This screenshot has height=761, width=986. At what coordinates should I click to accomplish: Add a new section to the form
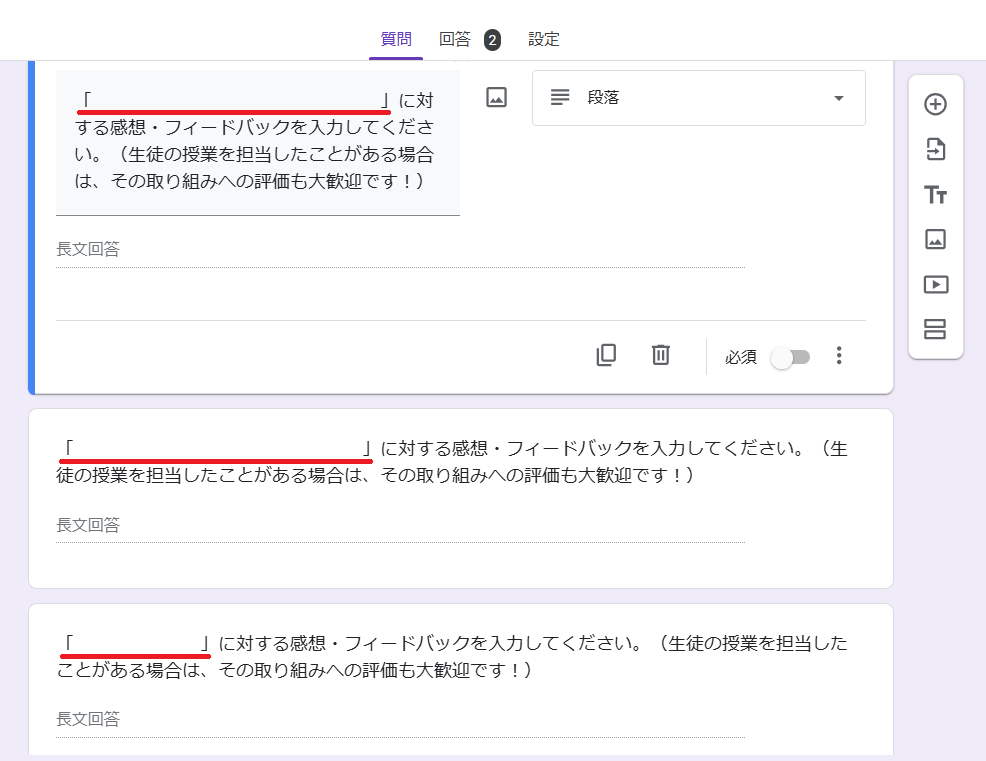pyautogui.click(x=935, y=329)
